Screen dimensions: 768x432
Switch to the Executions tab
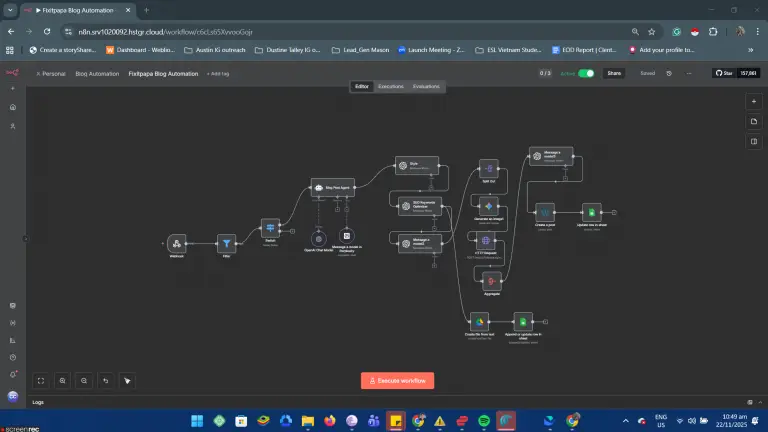pos(391,87)
